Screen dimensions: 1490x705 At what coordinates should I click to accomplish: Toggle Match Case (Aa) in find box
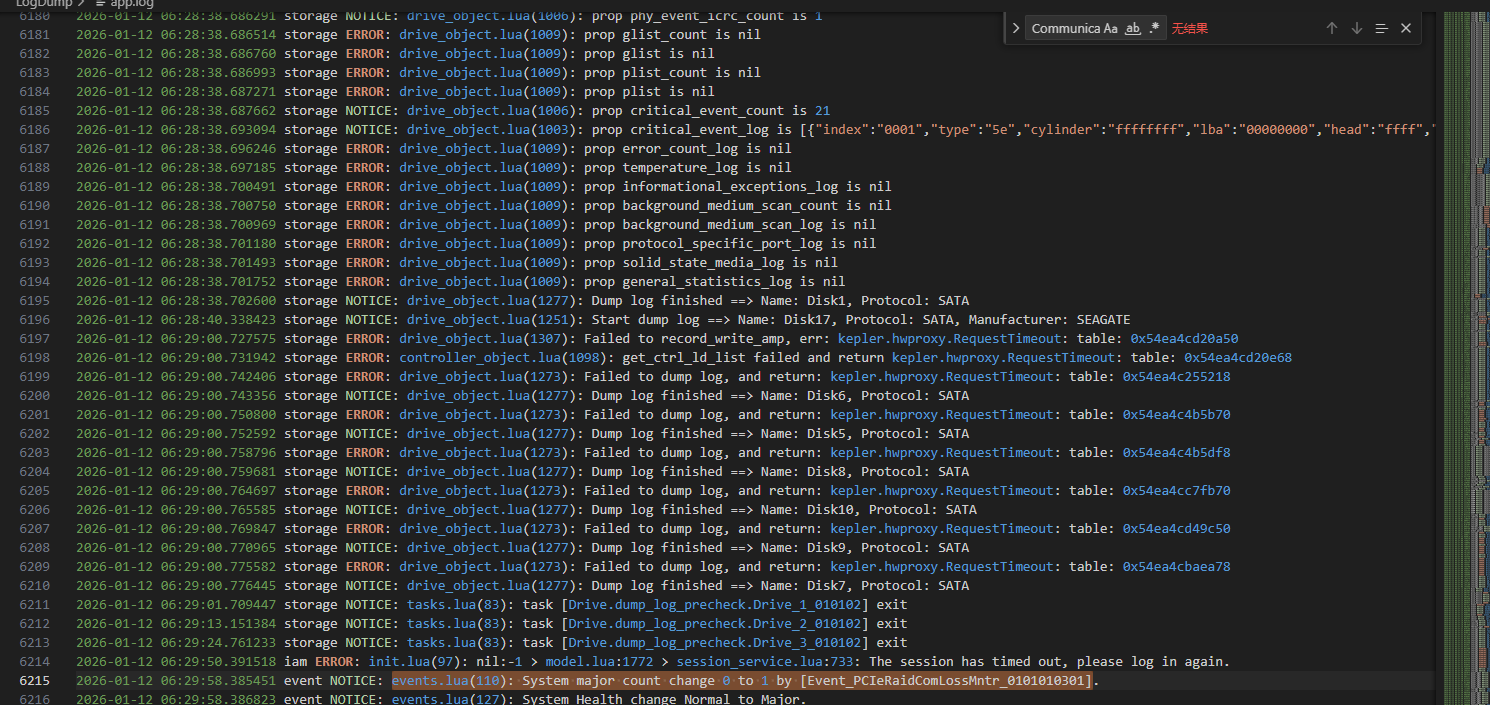click(1110, 28)
